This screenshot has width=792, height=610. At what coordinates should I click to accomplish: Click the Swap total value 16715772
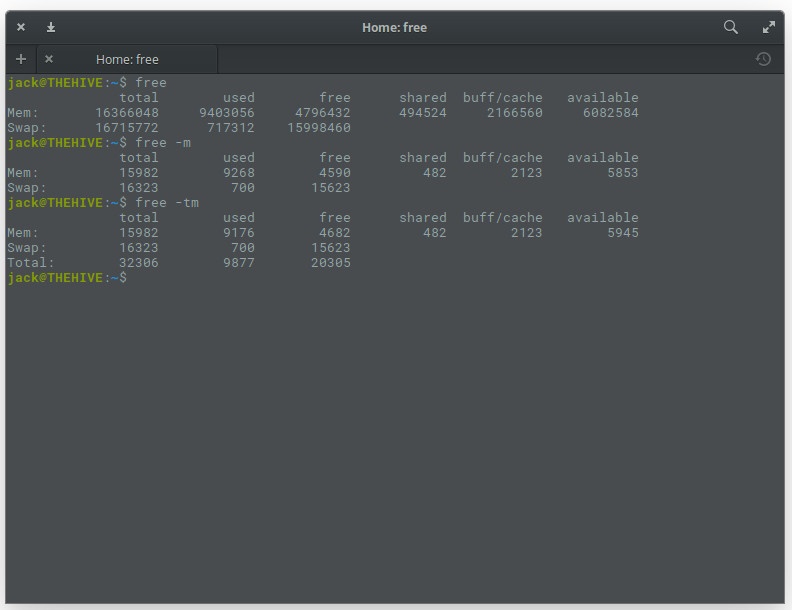pos(127,127)
